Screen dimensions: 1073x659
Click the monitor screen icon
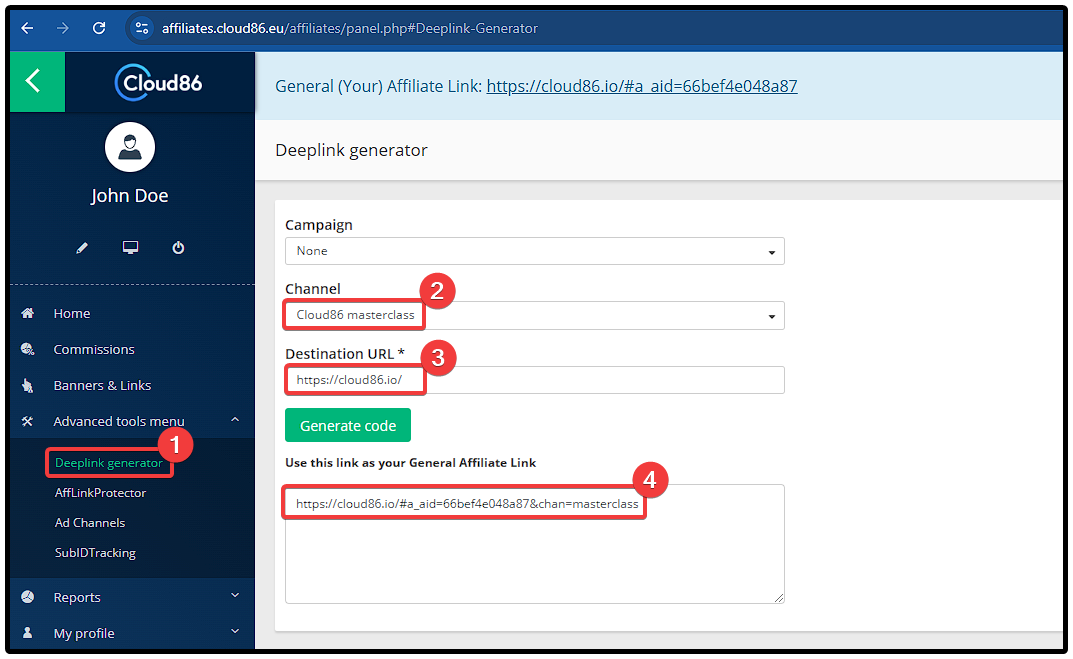[130, 248]
